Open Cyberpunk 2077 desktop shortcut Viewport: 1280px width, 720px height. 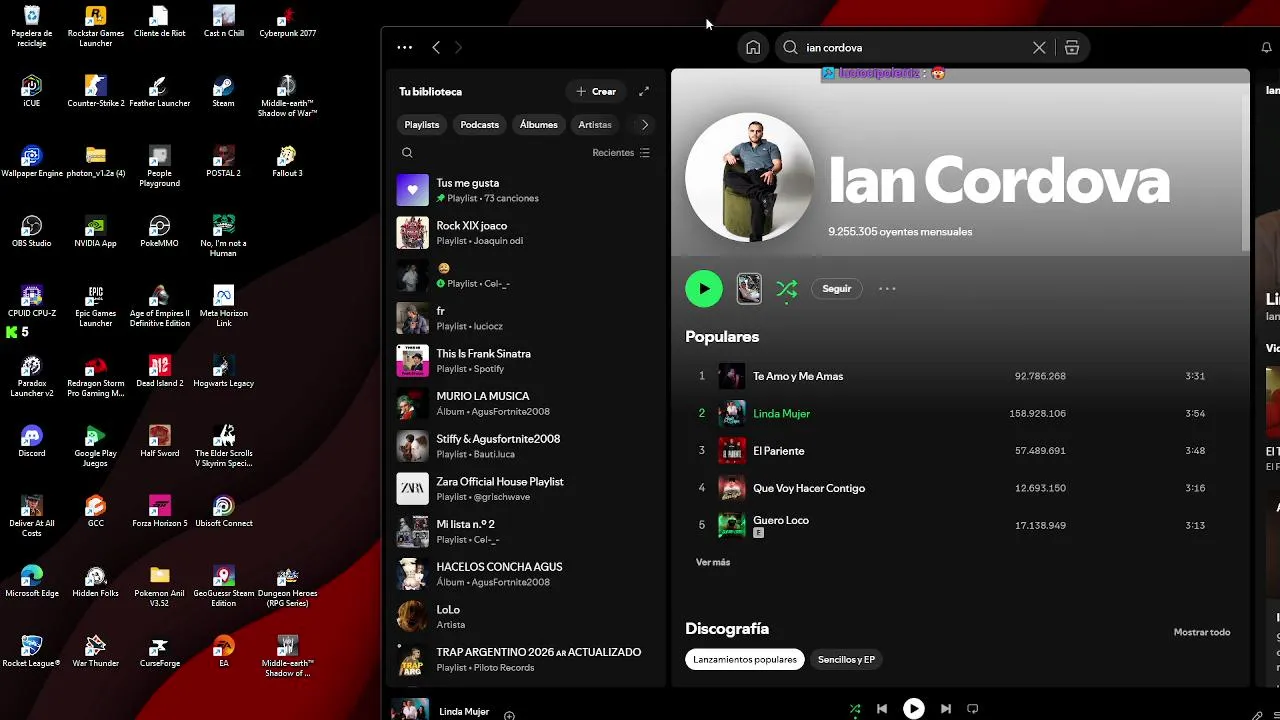[287, 20]
